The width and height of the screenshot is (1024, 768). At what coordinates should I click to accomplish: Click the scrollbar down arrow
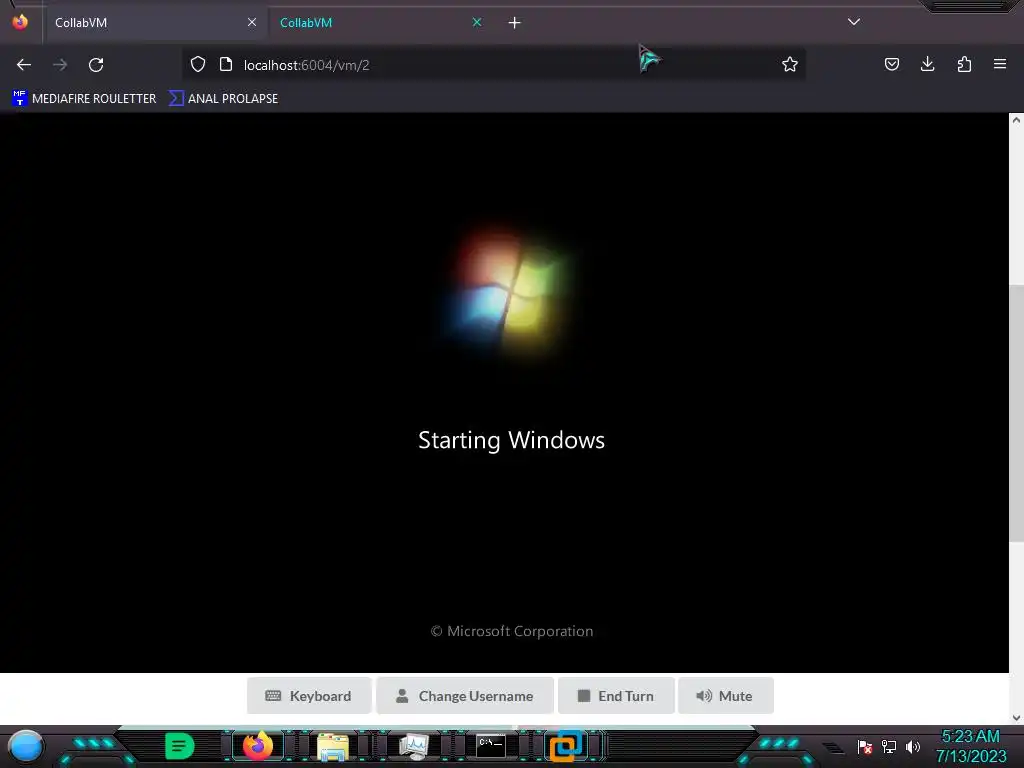tap(1016, 718)
